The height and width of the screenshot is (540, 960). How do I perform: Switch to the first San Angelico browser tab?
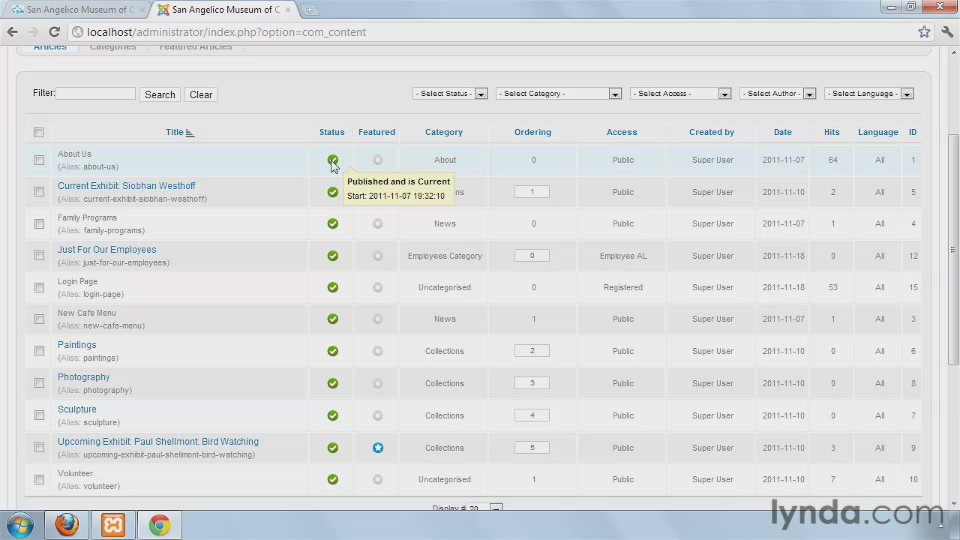(x=80, y=10)
